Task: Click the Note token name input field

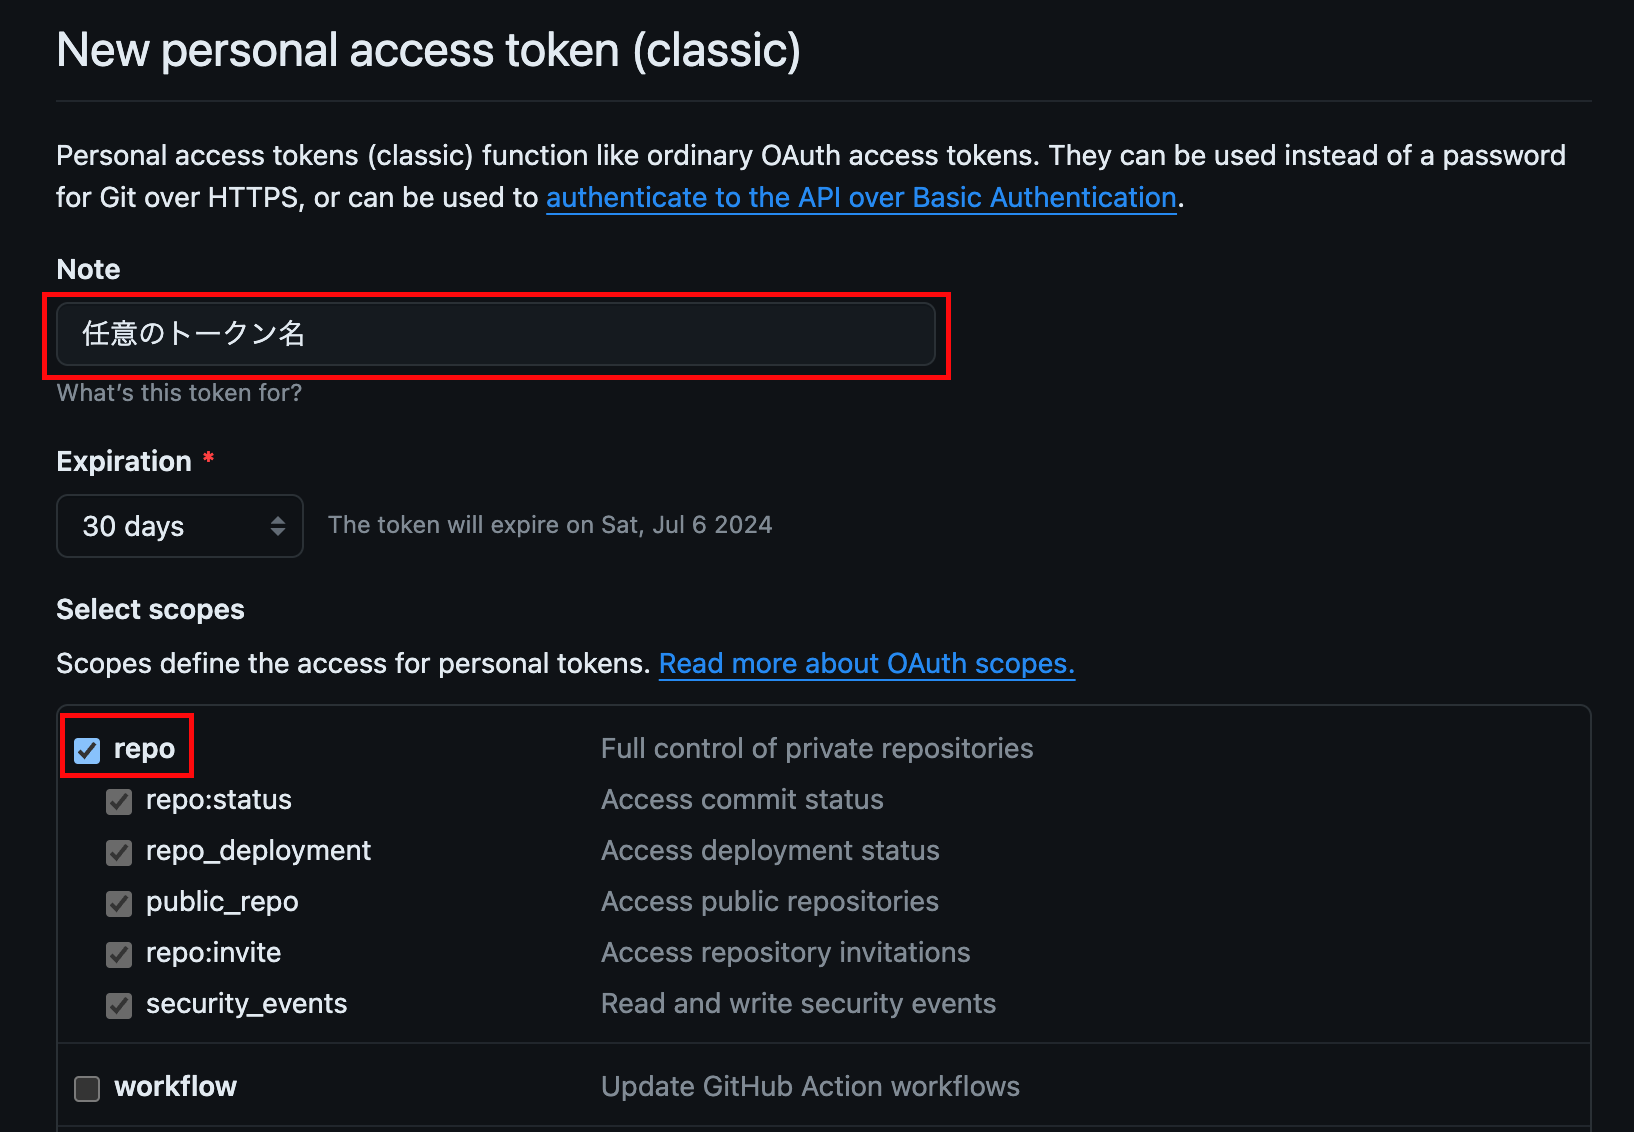Action: [495, 334]
